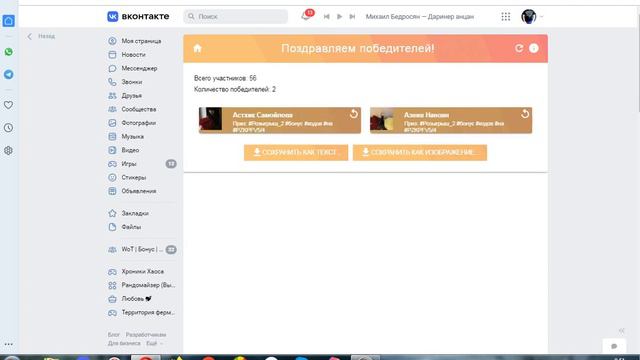Viewport: 640px width, 360px height.
Task: Open the clock history icon
Action: click(9, 128)
